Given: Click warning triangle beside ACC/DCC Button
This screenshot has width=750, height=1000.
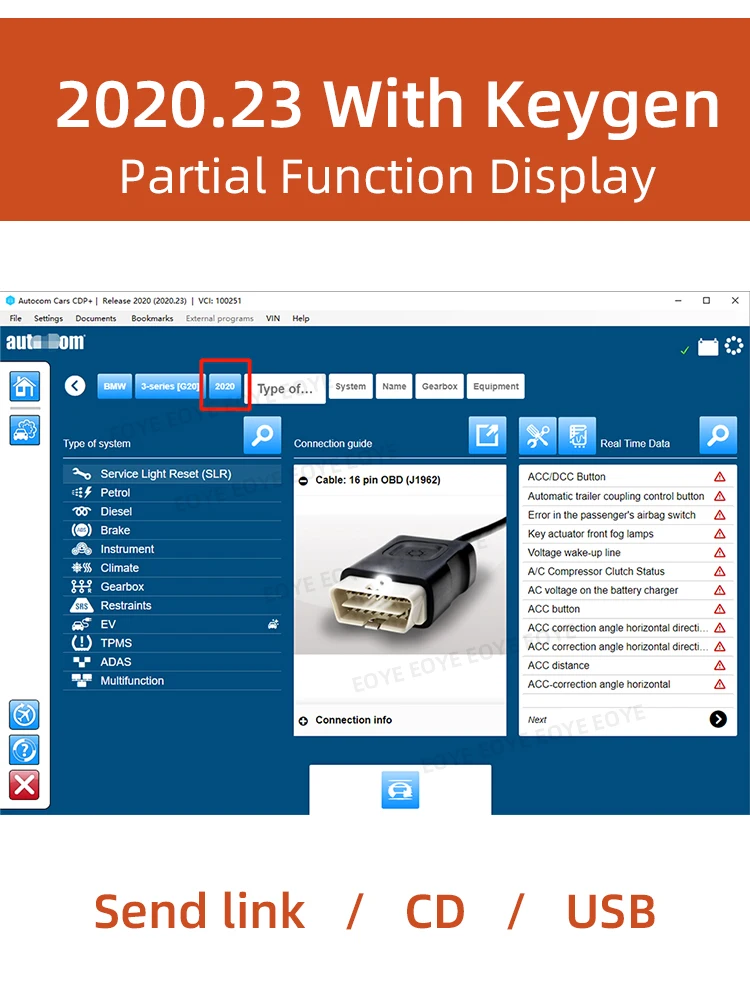Looking at the screenshot, I should click(x=720, y=477).
